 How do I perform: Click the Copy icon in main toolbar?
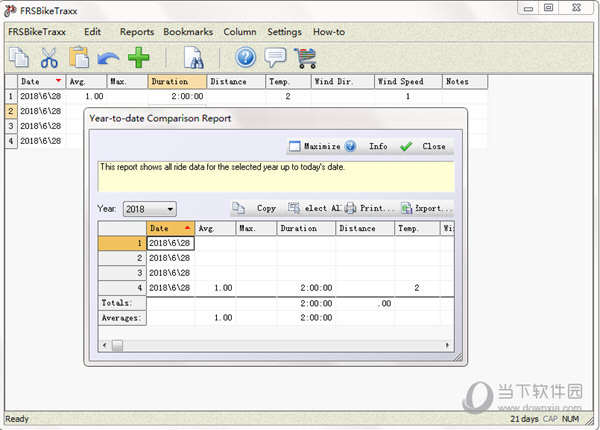[x=19, y=57]
